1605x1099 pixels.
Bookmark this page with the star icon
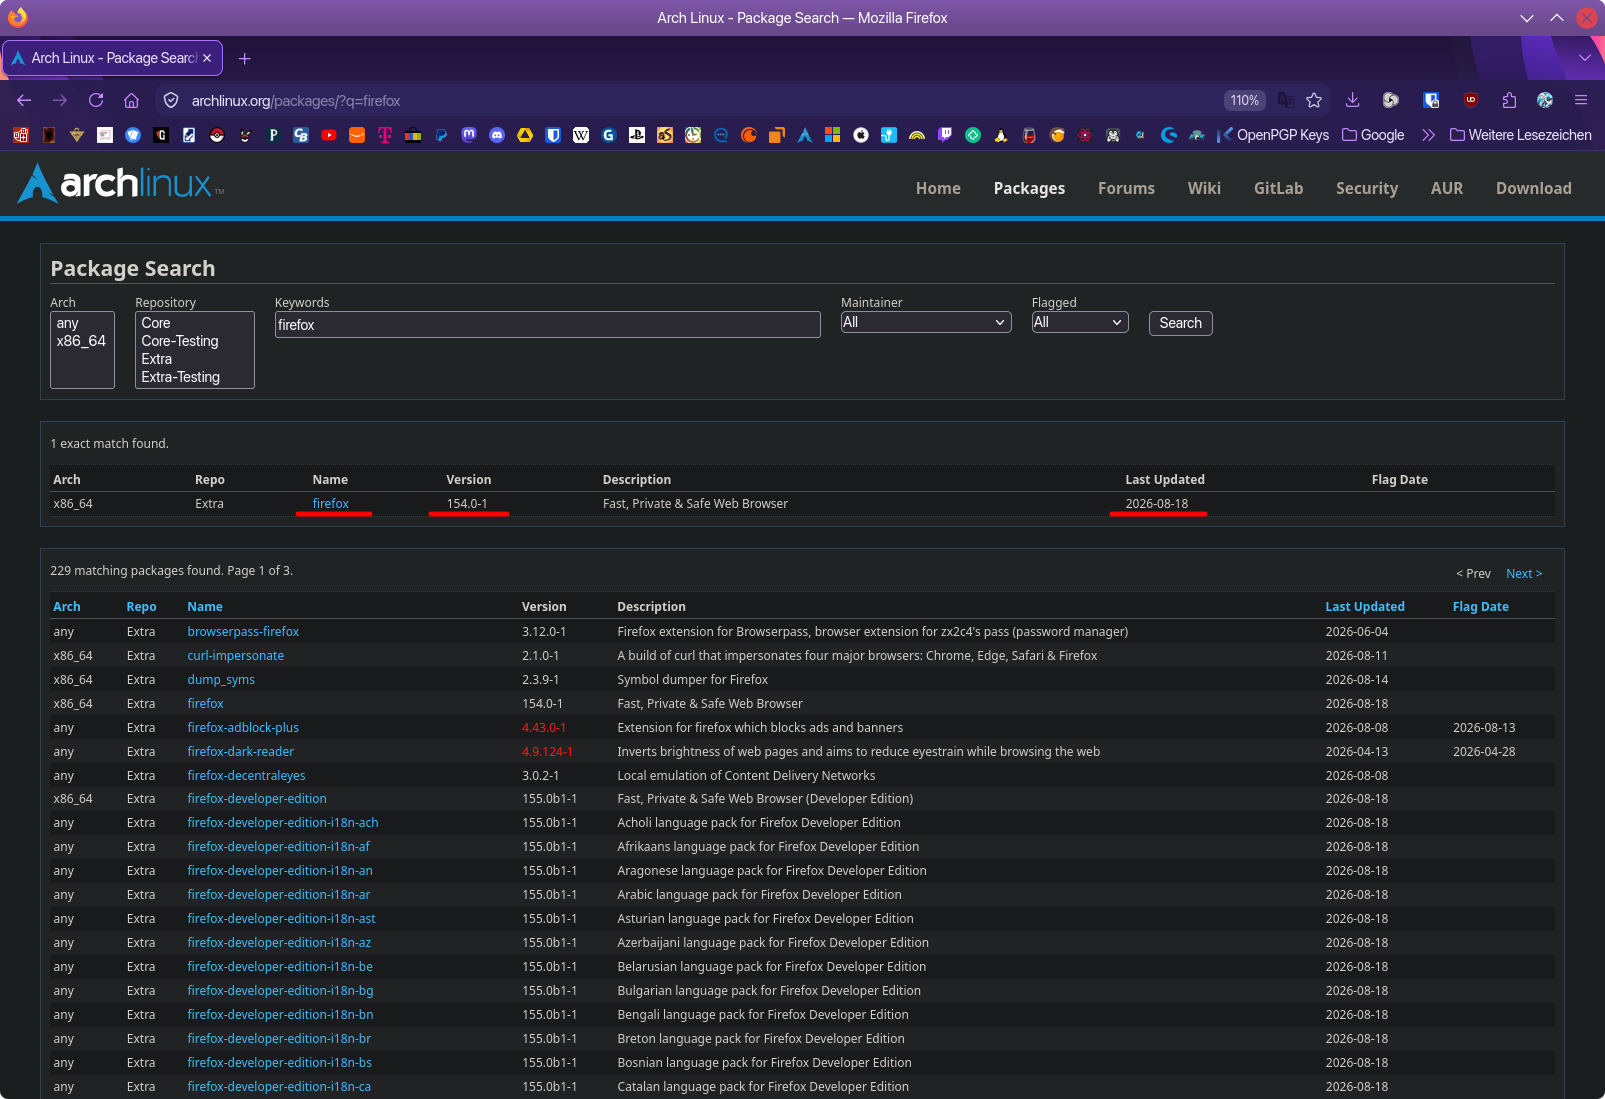1314,100
